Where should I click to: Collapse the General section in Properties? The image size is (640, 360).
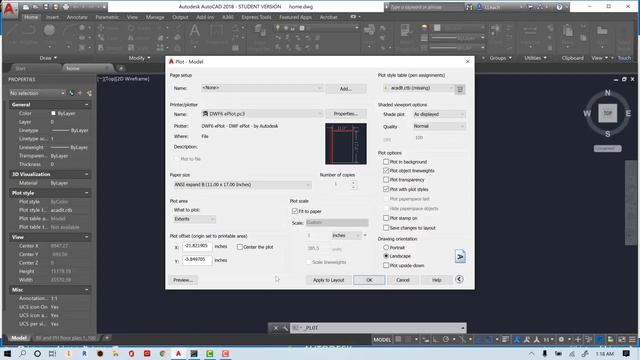pyautogui.click(x=87, y=105)
